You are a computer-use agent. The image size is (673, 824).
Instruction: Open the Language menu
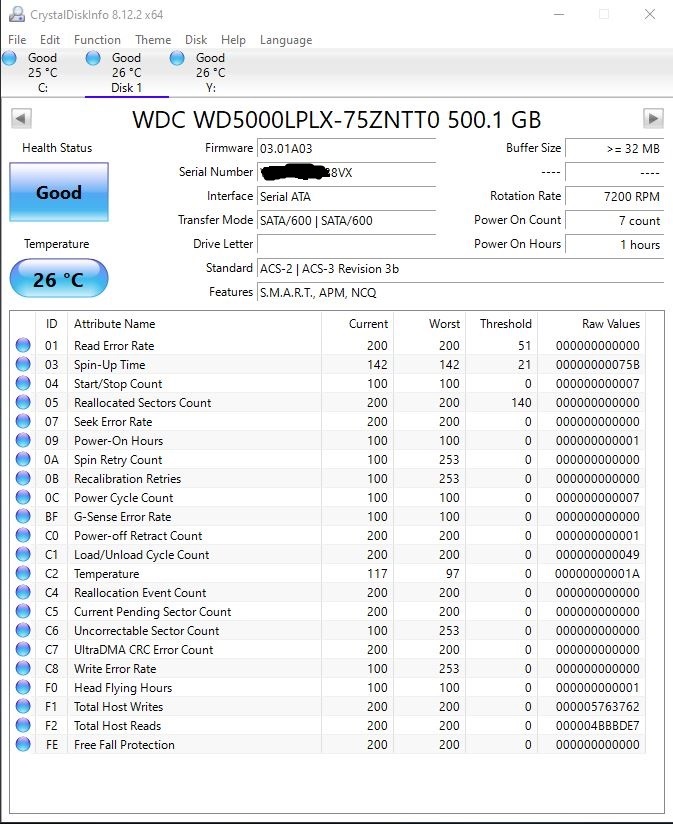click(x=286, y=40)
